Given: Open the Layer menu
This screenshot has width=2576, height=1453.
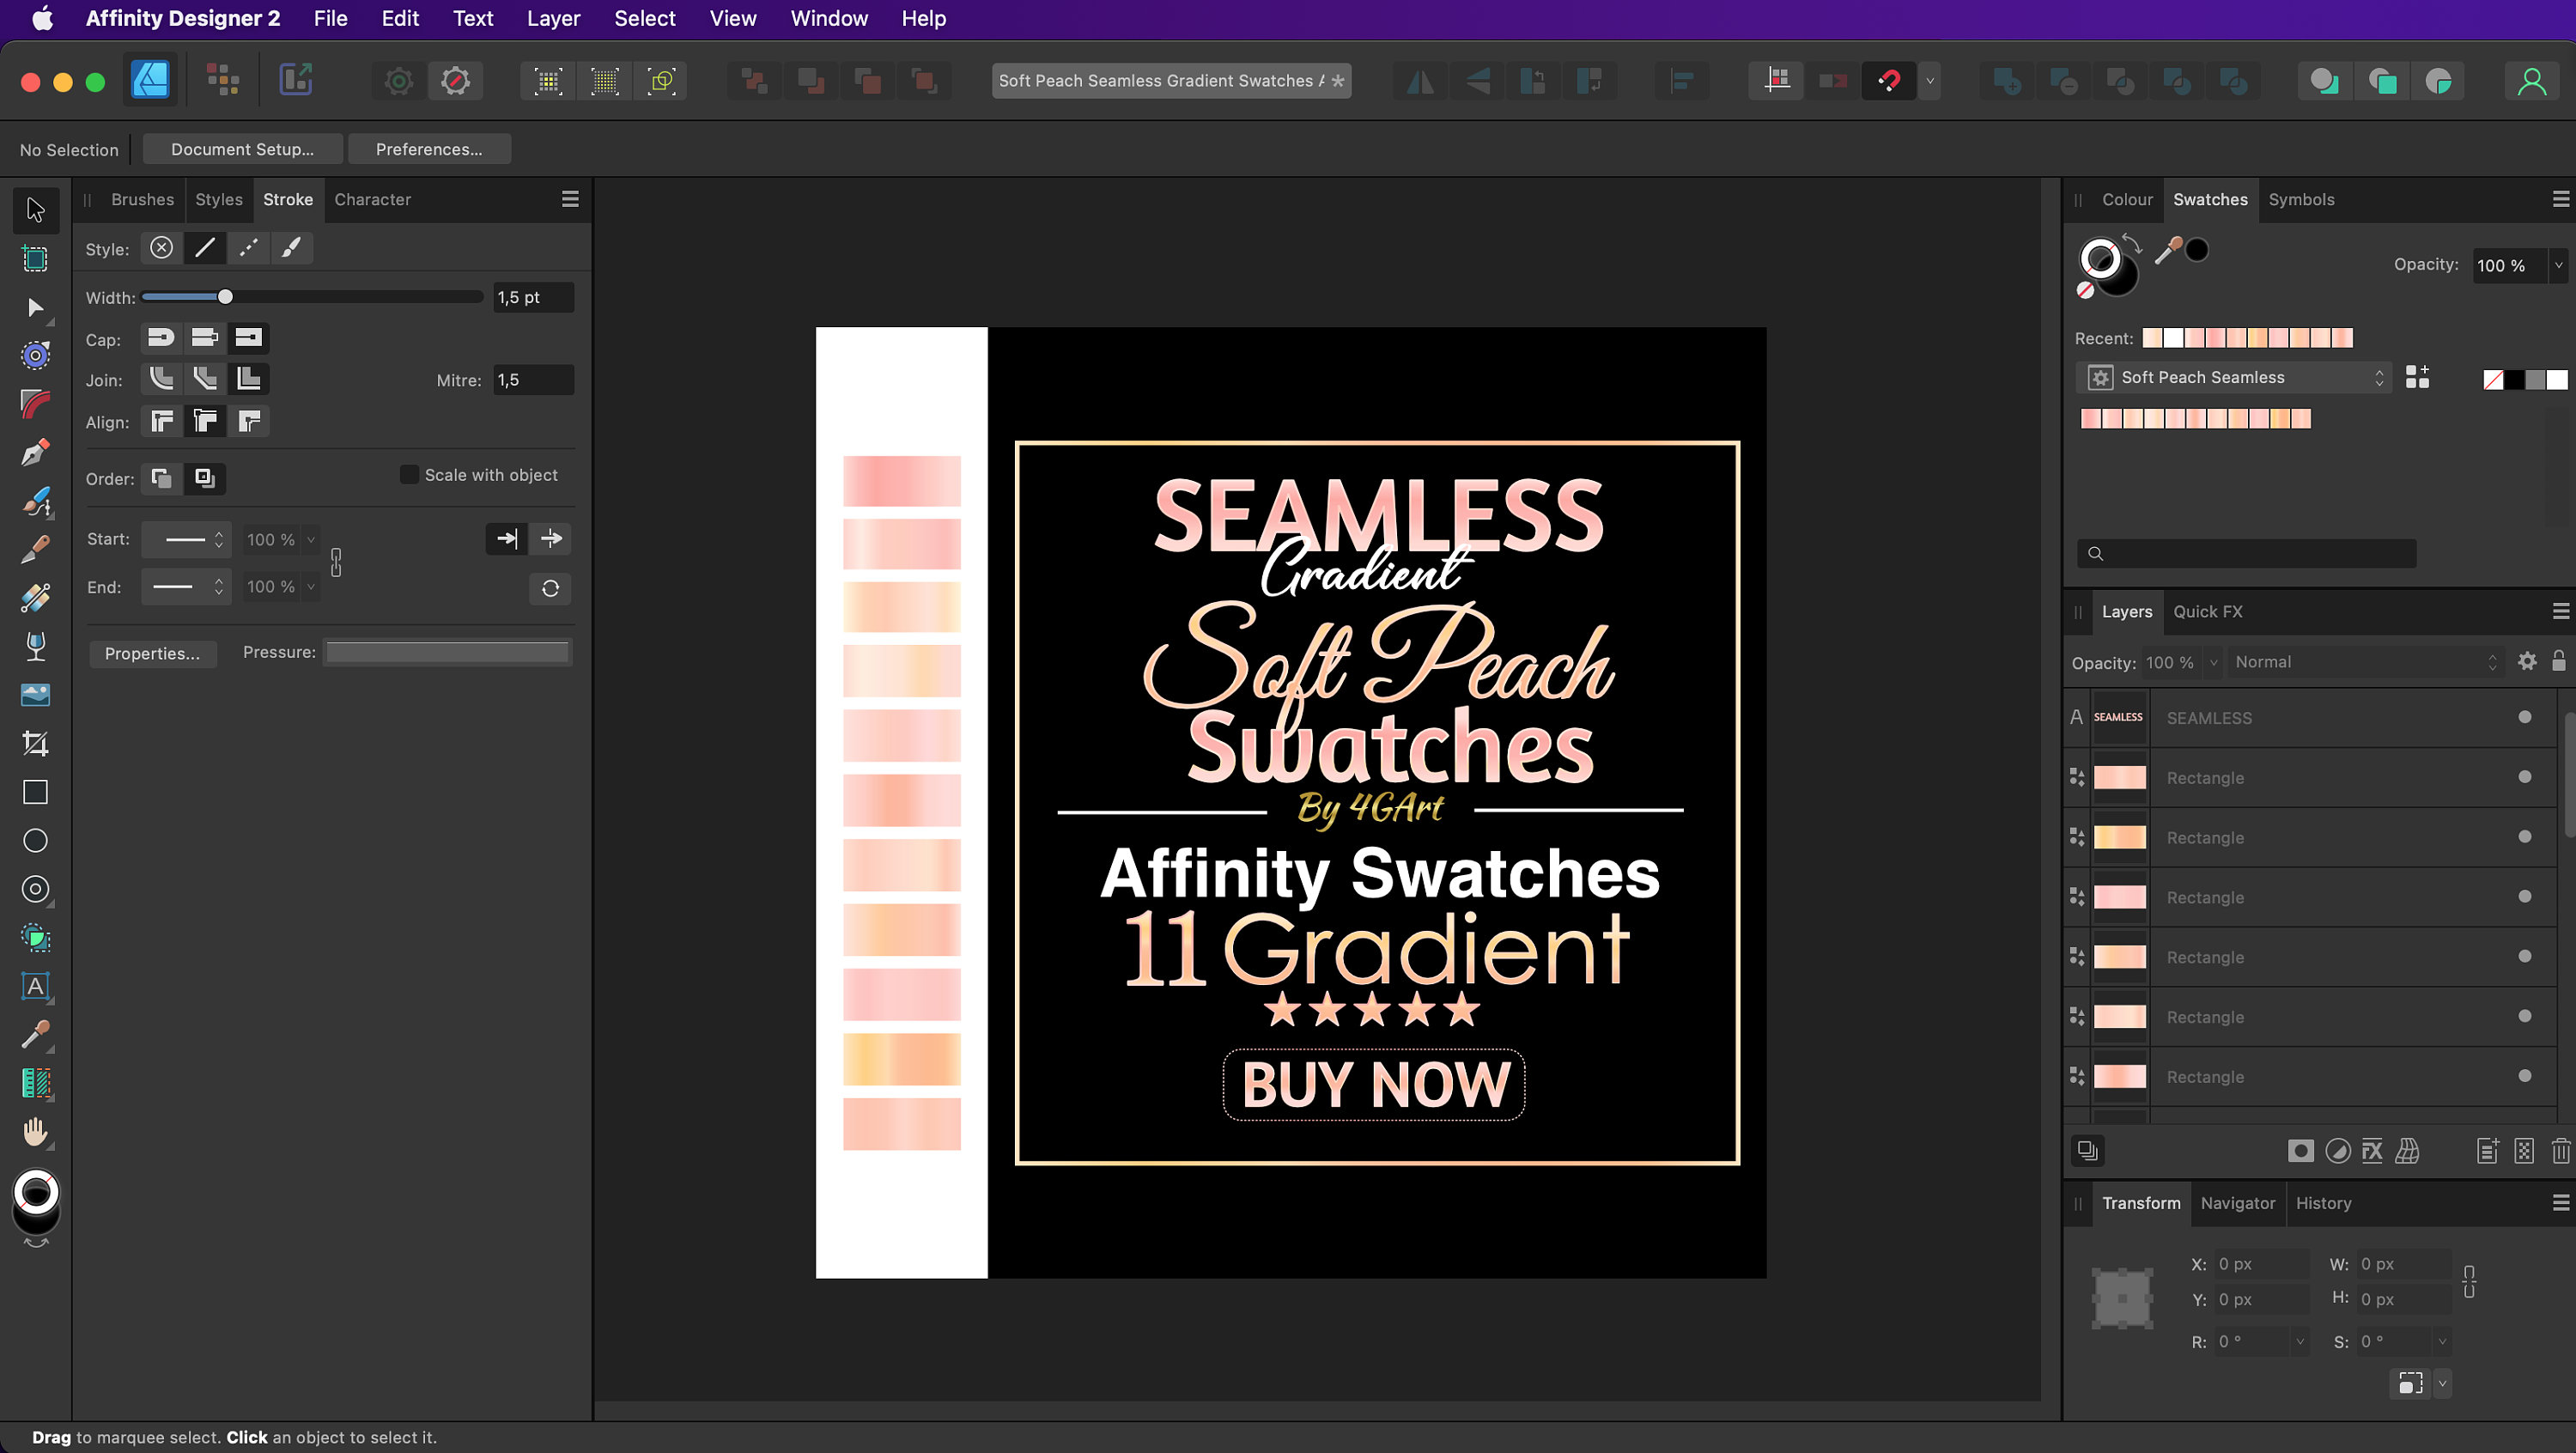Looking at the screenshot, I should tap(553, 18).
